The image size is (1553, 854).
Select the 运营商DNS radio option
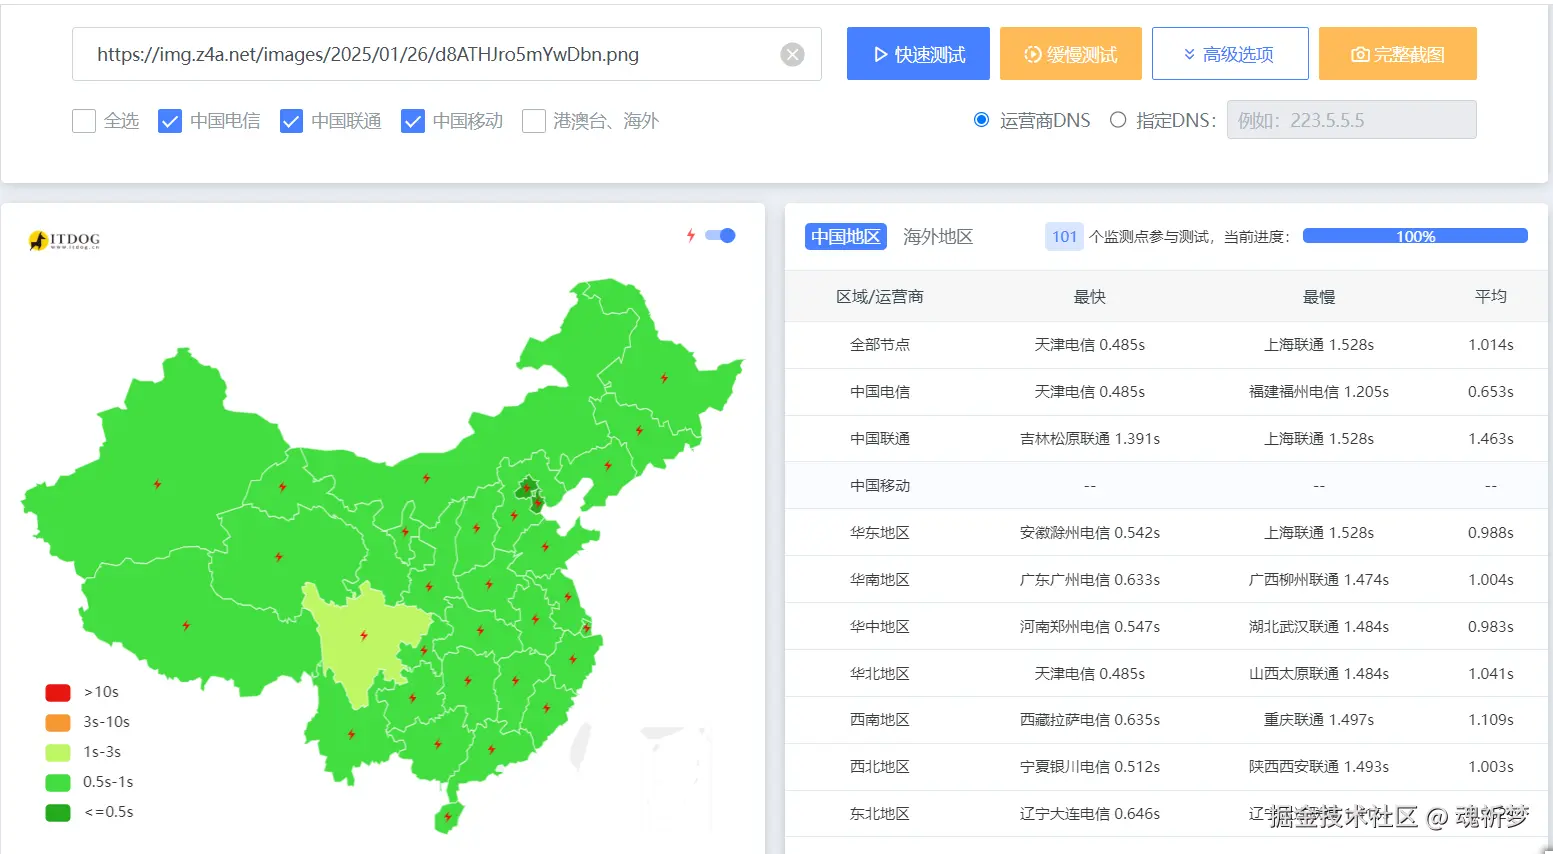tap(981, 120)
